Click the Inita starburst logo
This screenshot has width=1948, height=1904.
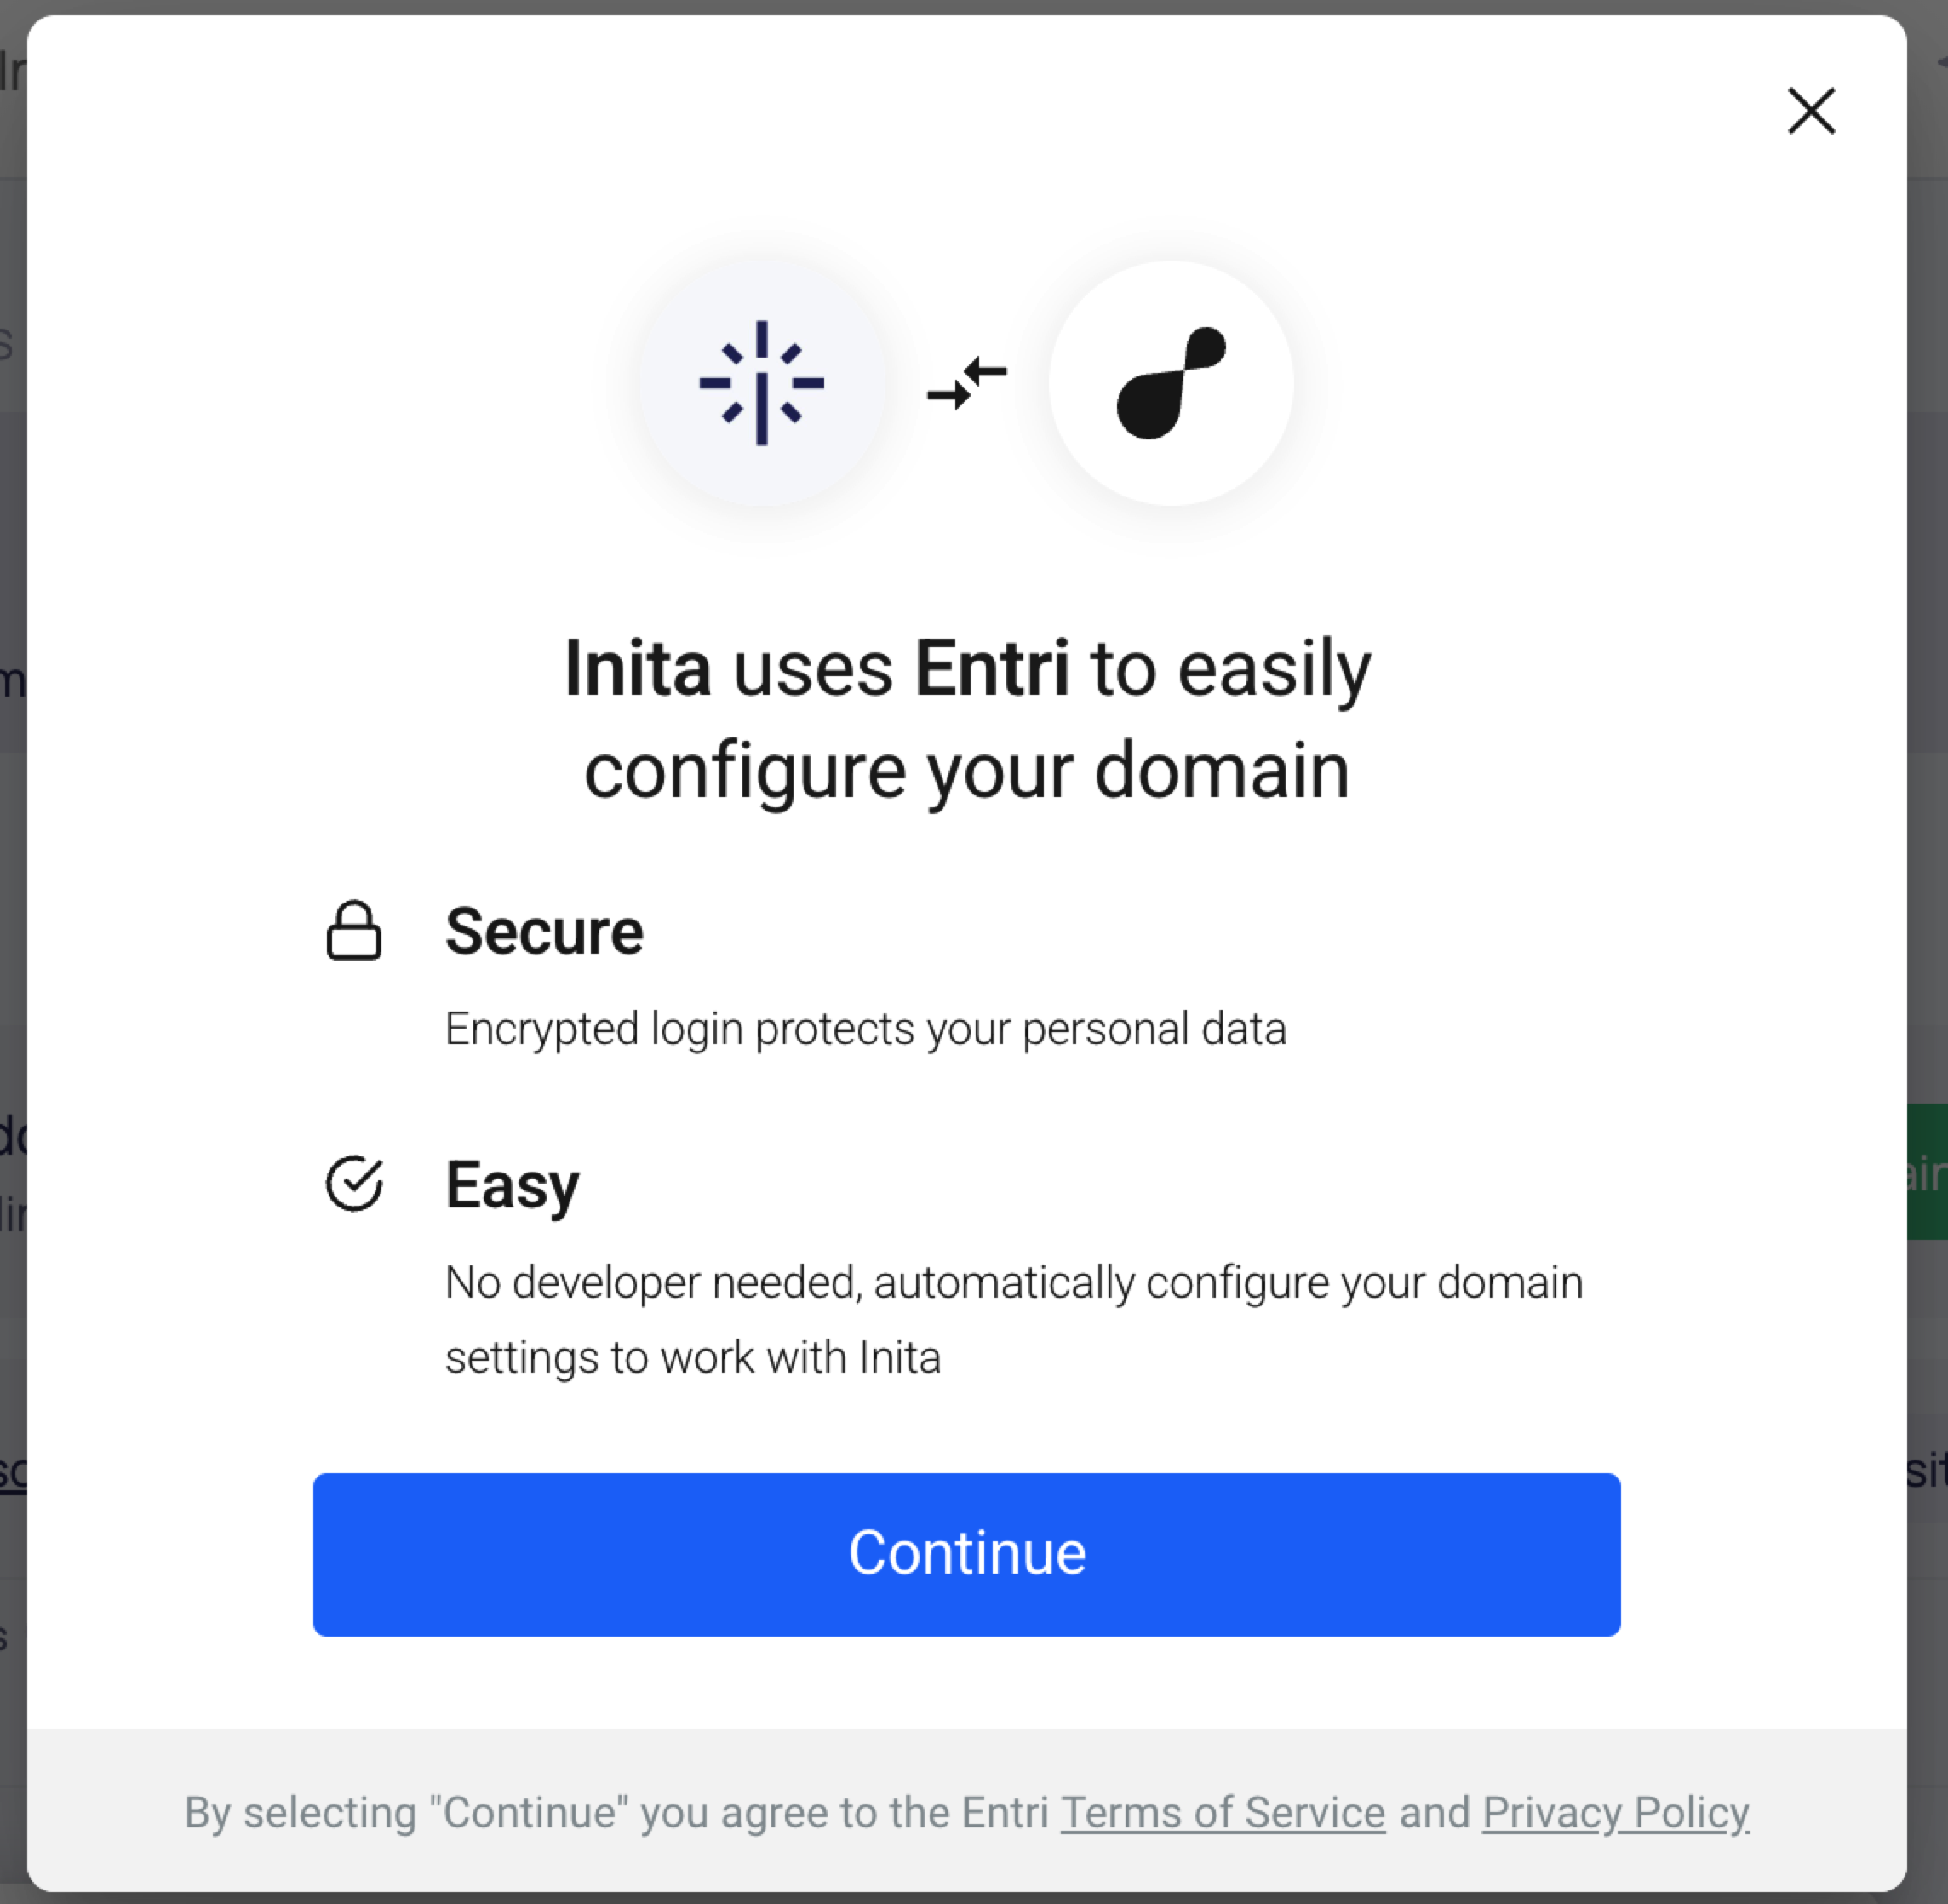pos(762,383)
